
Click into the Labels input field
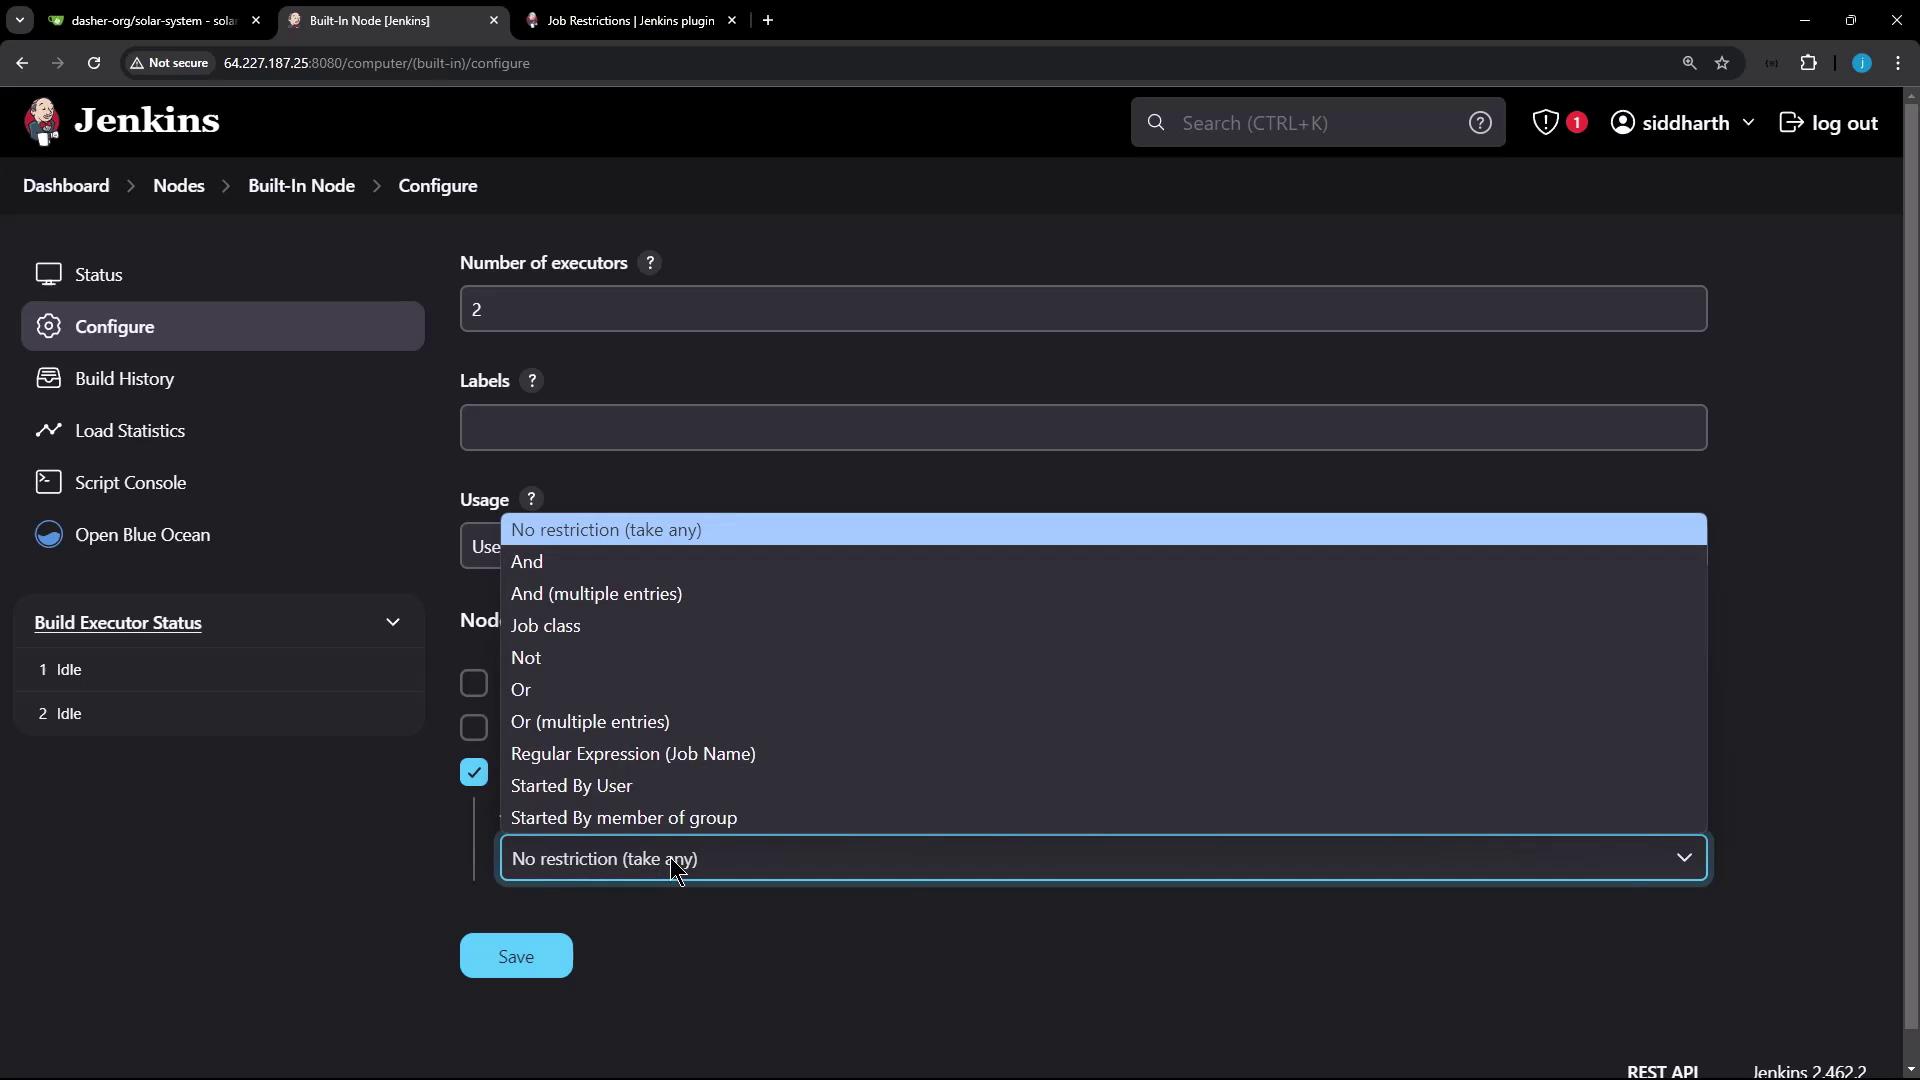[x=1083, y=428]
